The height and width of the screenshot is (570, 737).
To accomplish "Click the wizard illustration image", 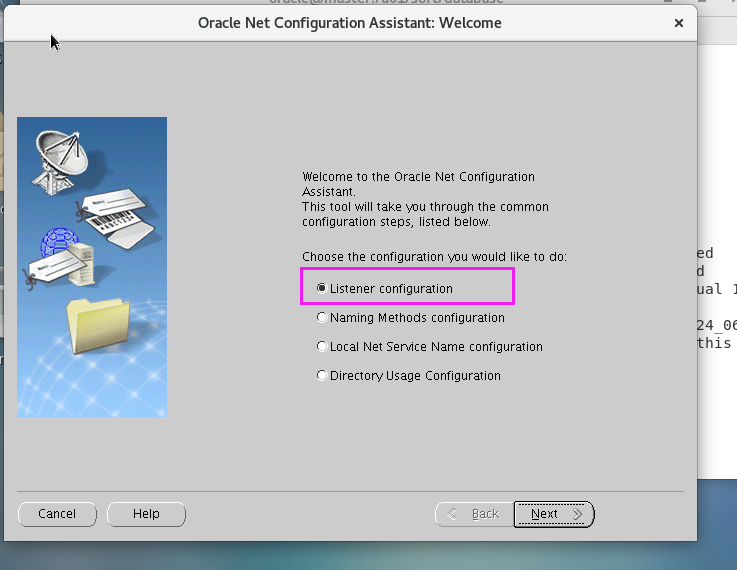I will tap(92, 267).
